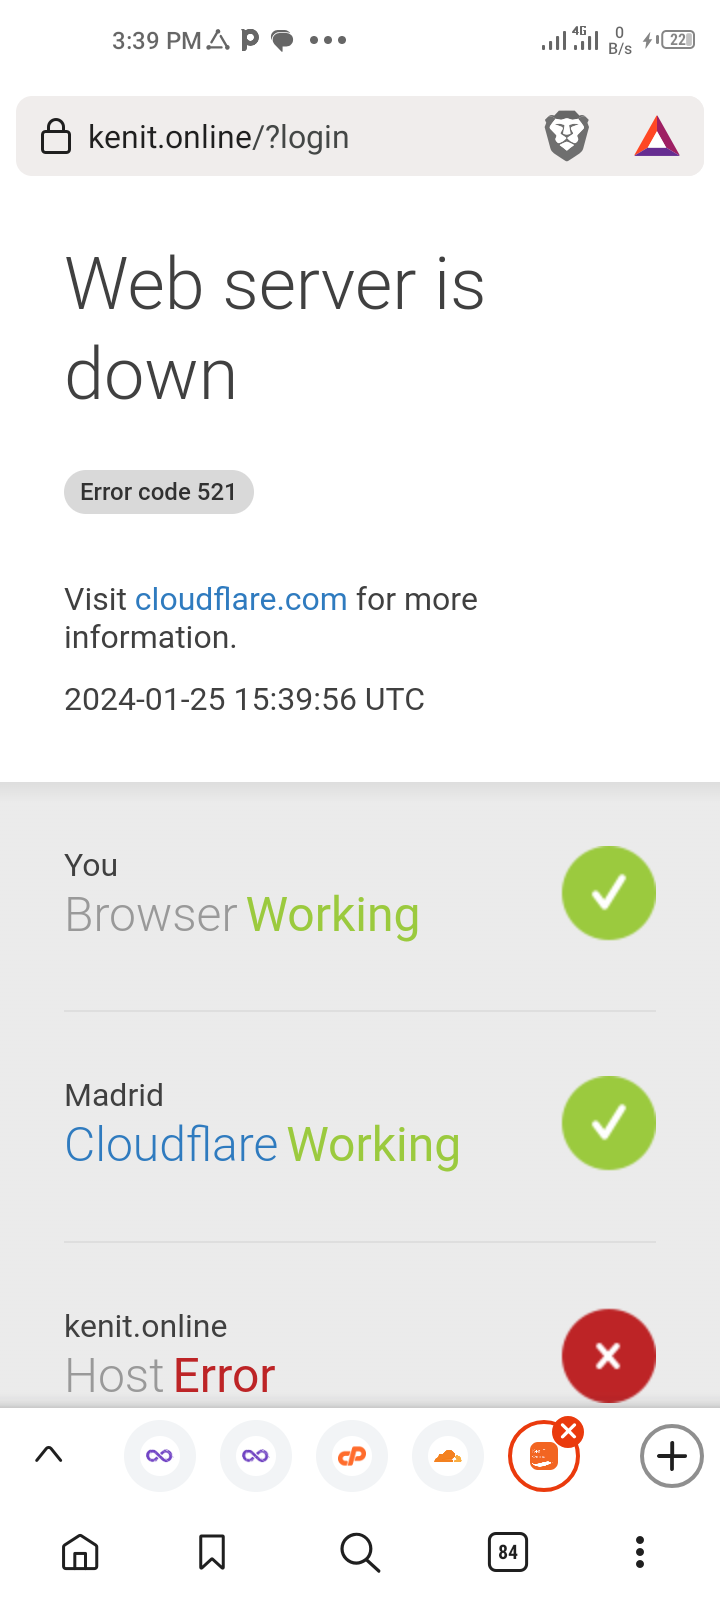The width and height of the screenshot is (720, 1600).
Task: Tap the lock icon in address bar
Action: pyautogui.click(x=56, y=136)
